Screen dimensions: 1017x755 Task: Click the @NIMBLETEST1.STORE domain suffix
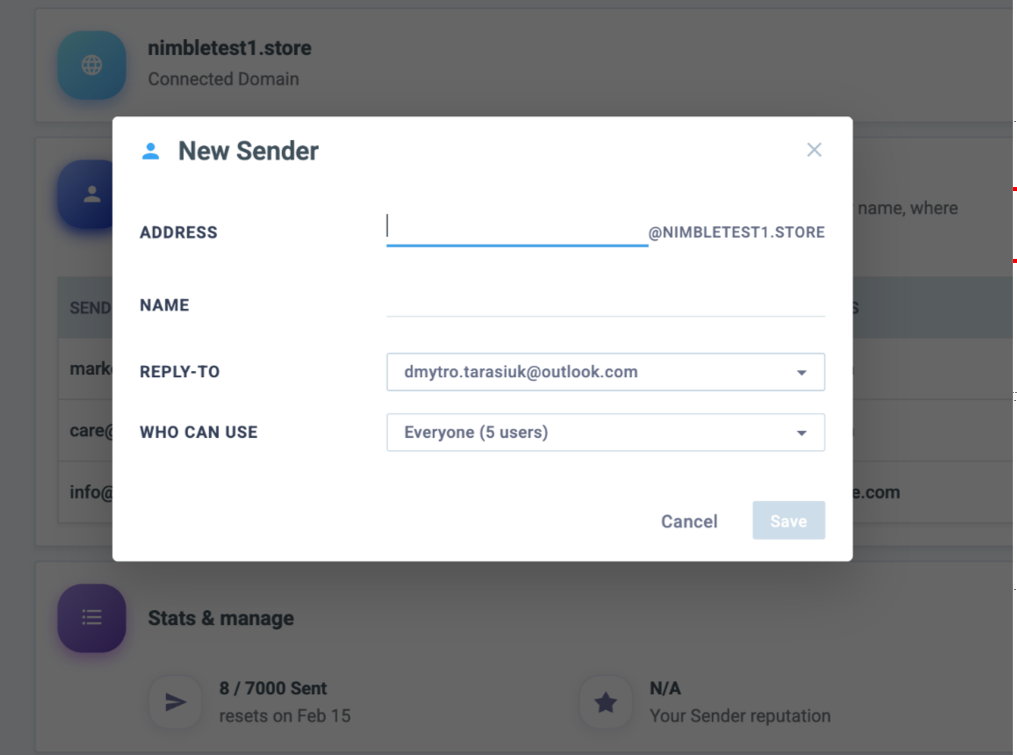point(736,232)
